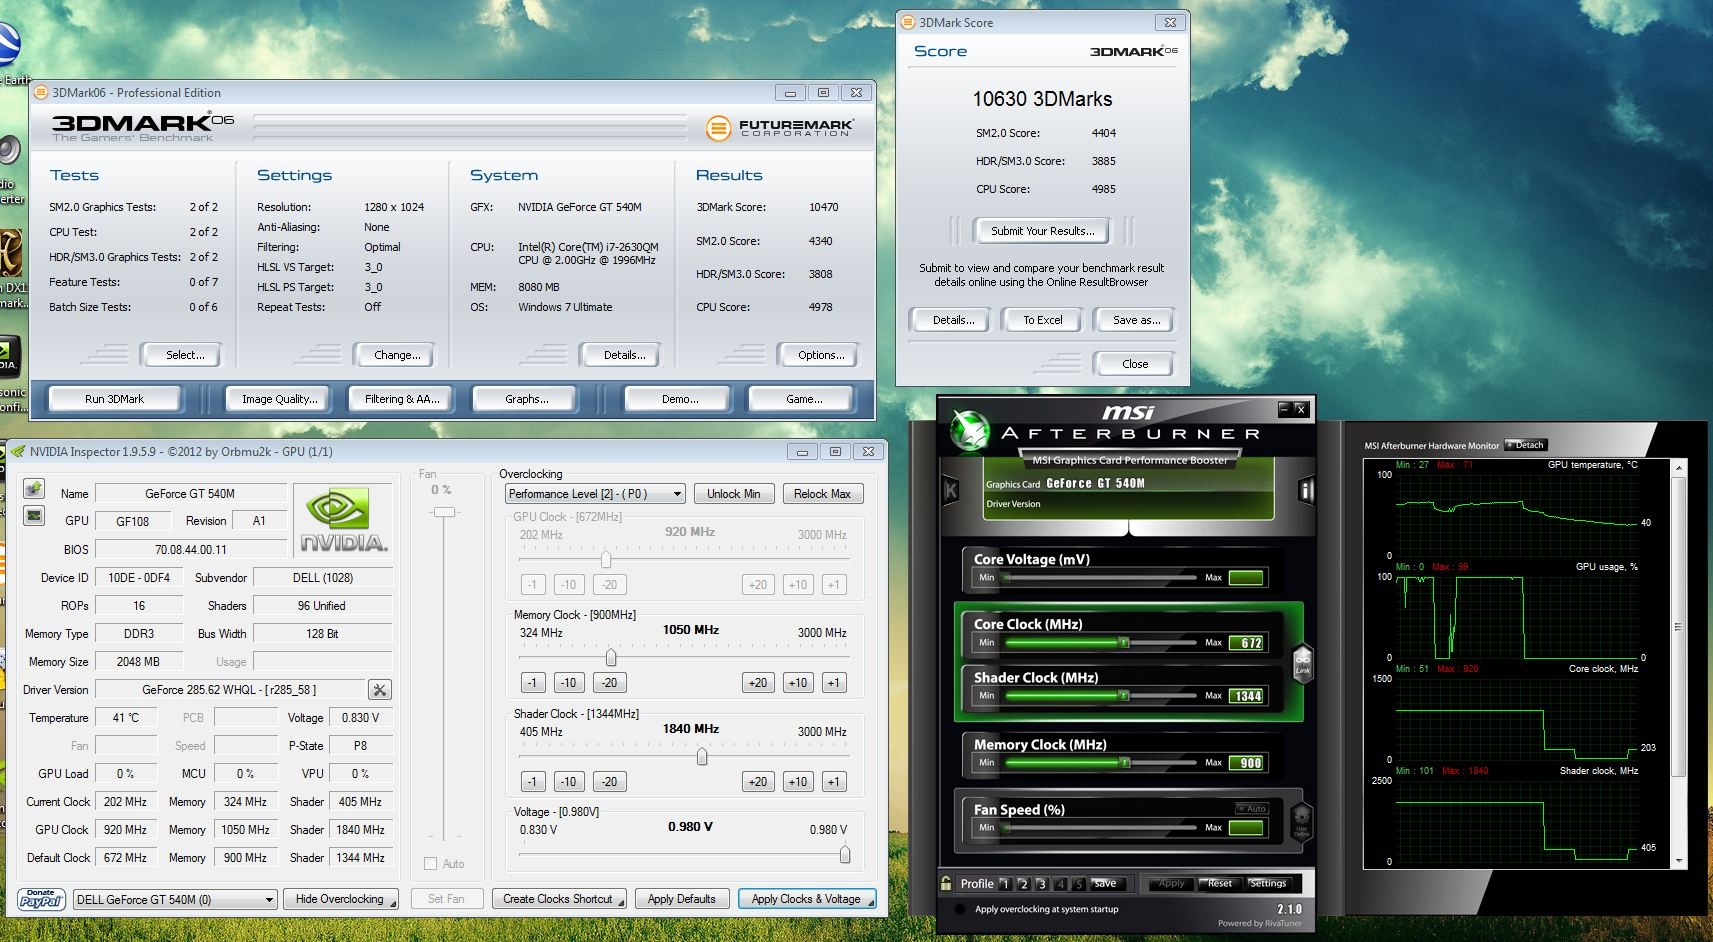Click the profile lock padlock icon
This screenshot has height=942, width=1713.
[946, 883]
